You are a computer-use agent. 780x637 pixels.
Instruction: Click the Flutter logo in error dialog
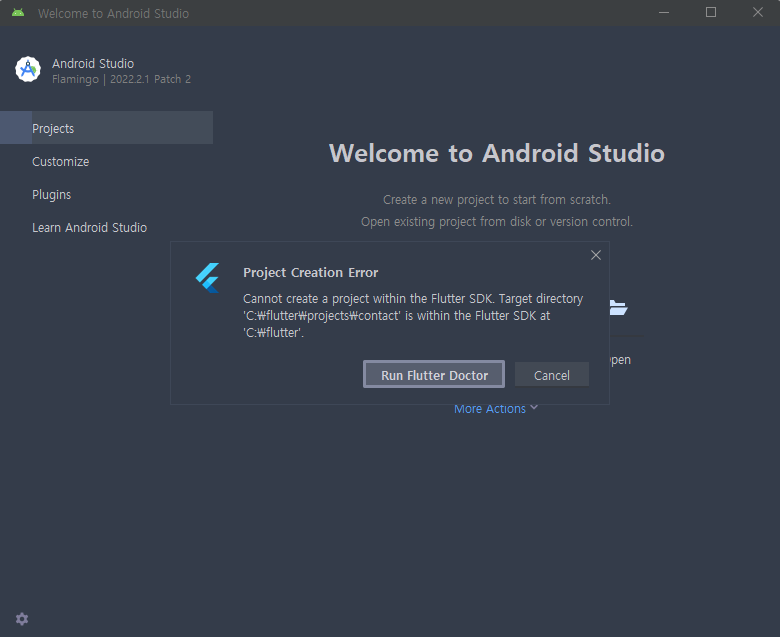[208, 278]
